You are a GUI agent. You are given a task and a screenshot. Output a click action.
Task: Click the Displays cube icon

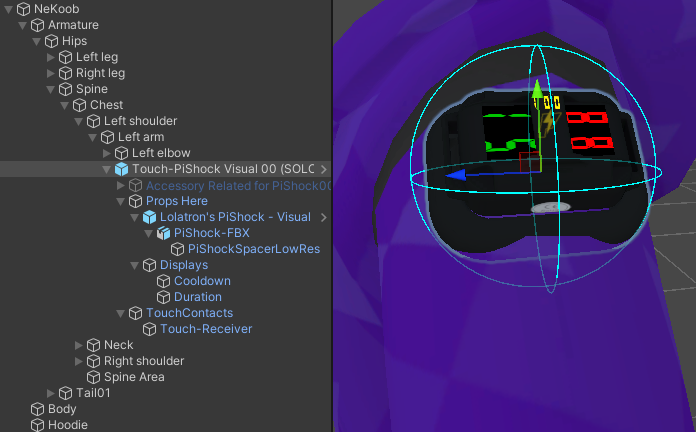(x=149, y=265)
